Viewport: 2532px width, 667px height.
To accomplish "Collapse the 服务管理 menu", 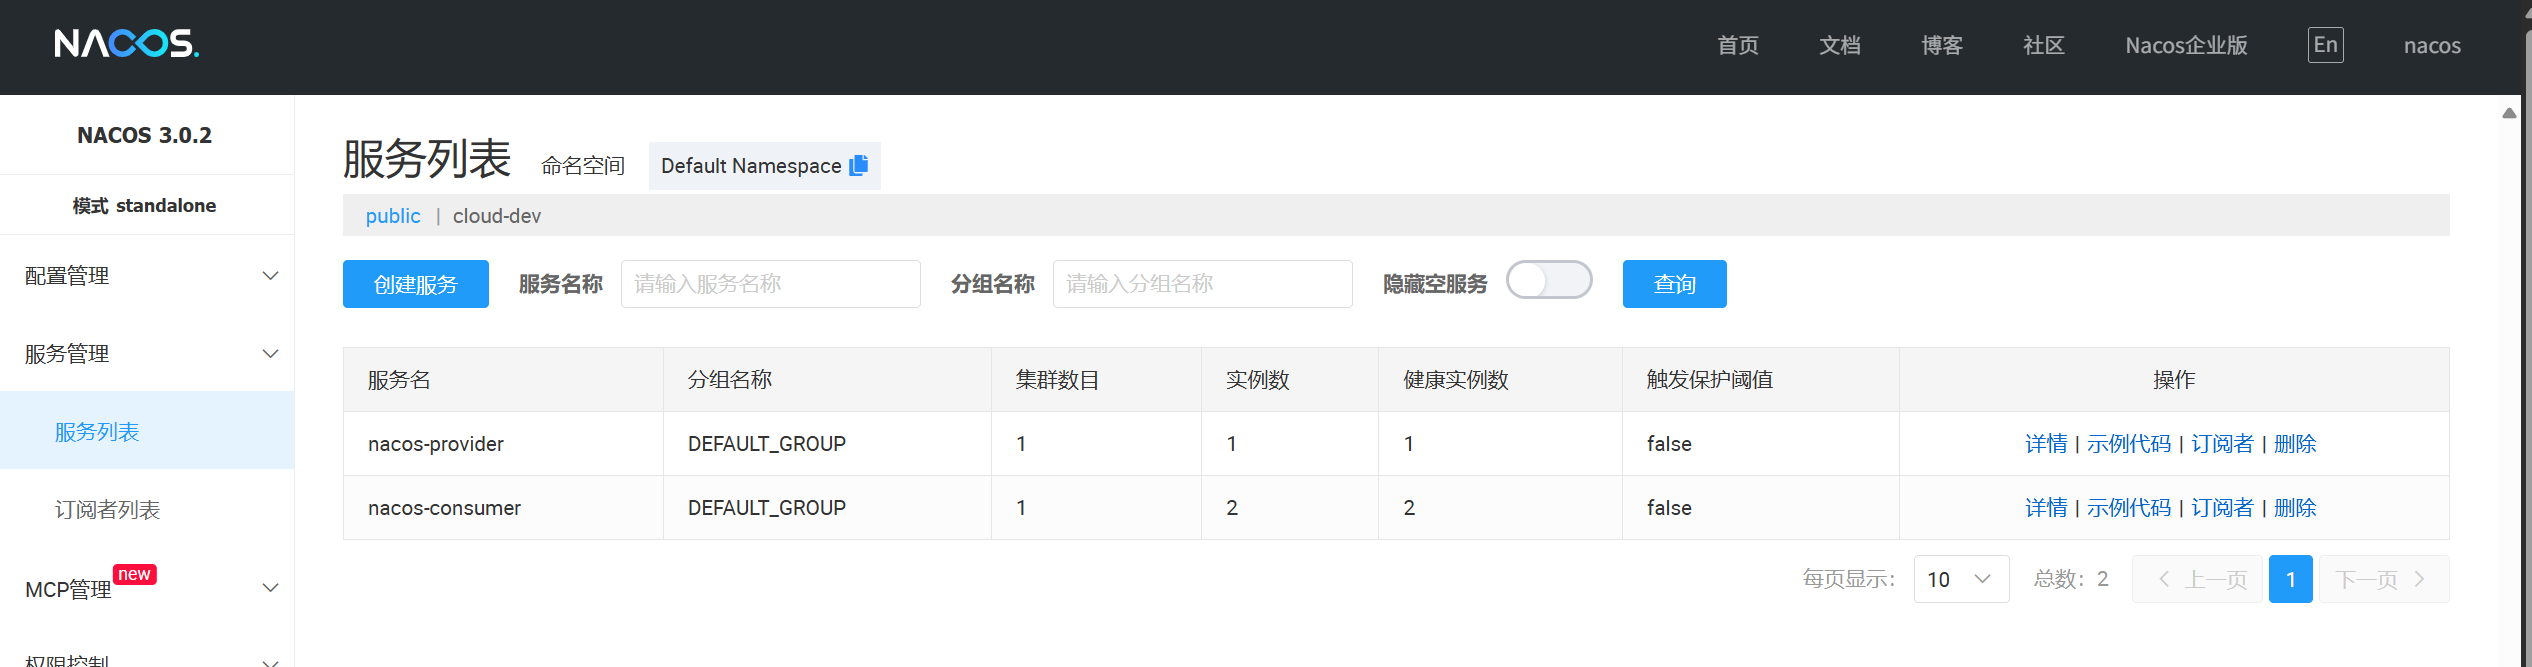I will click(x=147, y=354).
